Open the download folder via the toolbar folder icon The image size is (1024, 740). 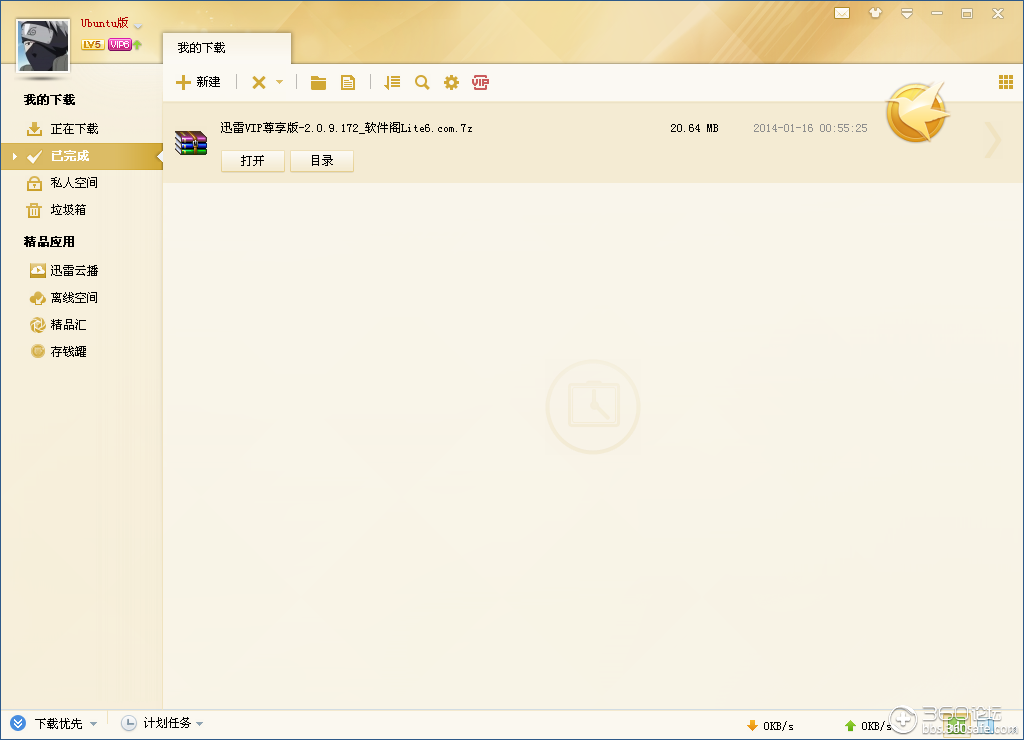coord(318,82)
